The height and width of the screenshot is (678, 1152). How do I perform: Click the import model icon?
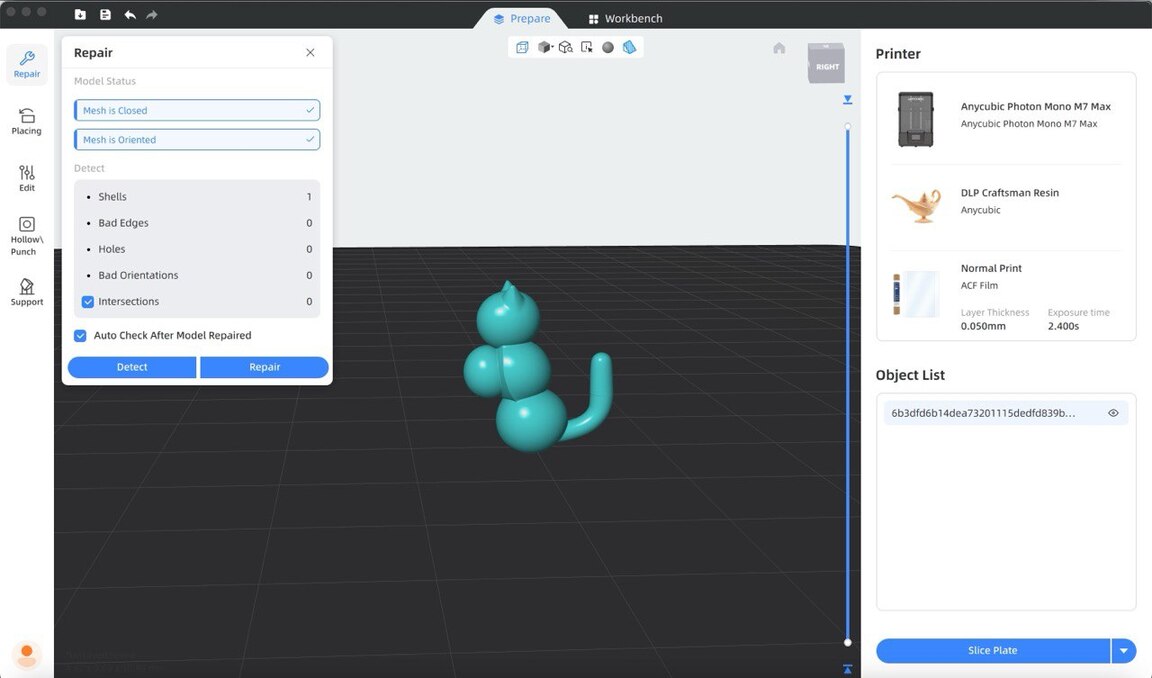[x=80, y=15]
